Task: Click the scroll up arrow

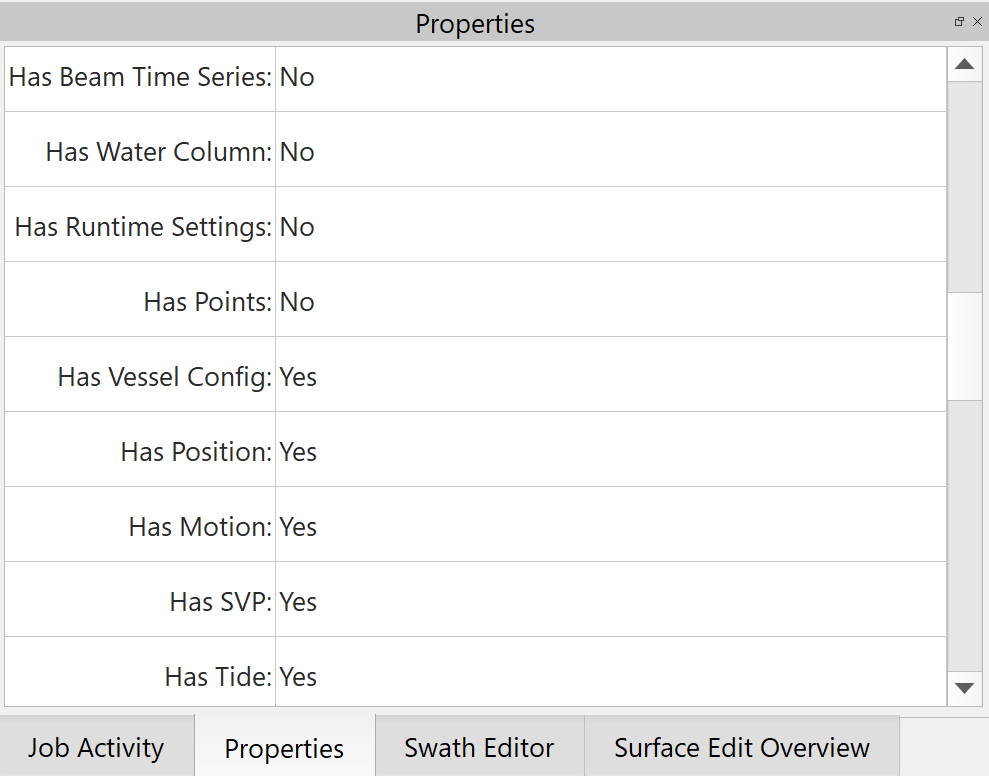Action: coord(964,65)
